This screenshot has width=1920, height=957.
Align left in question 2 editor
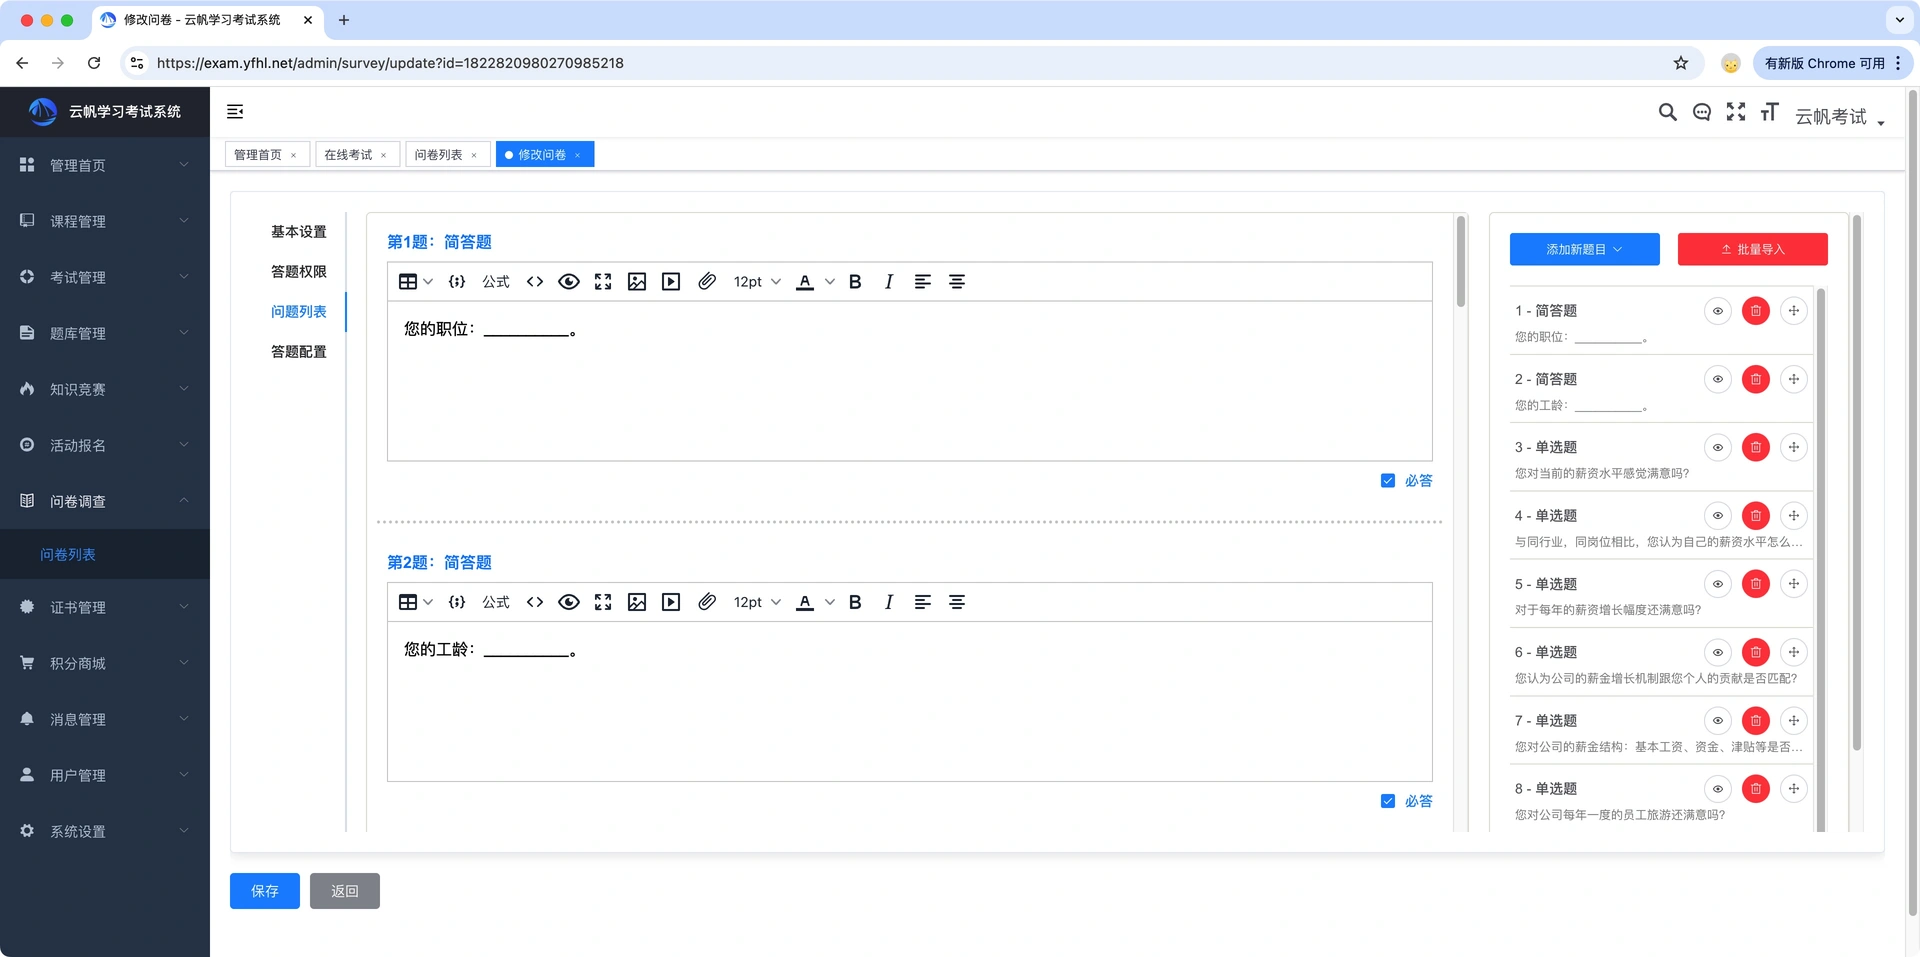pyautogui.click(x=923, y=602)
